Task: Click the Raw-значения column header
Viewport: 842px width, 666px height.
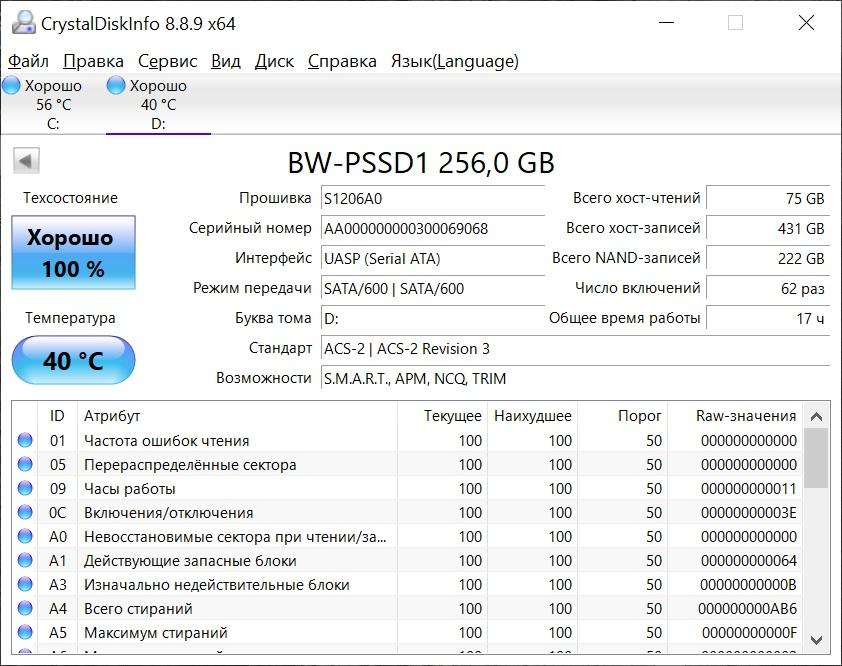Action: (746, 416)
